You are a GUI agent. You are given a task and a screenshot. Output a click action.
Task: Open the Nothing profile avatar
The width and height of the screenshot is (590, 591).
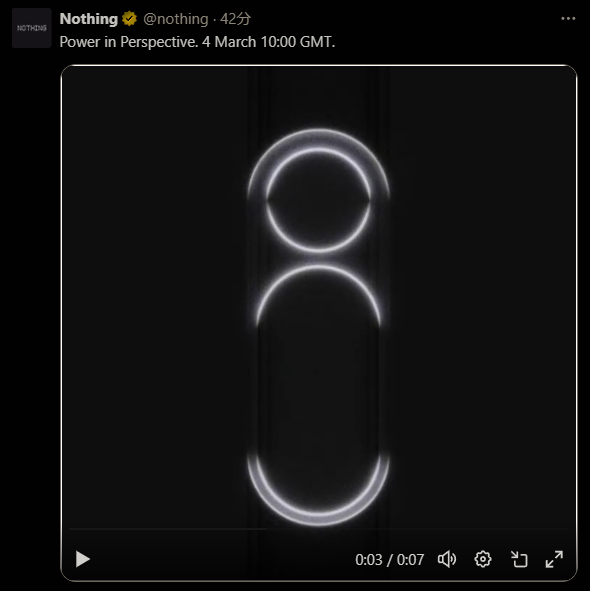[x=32, y=28]
